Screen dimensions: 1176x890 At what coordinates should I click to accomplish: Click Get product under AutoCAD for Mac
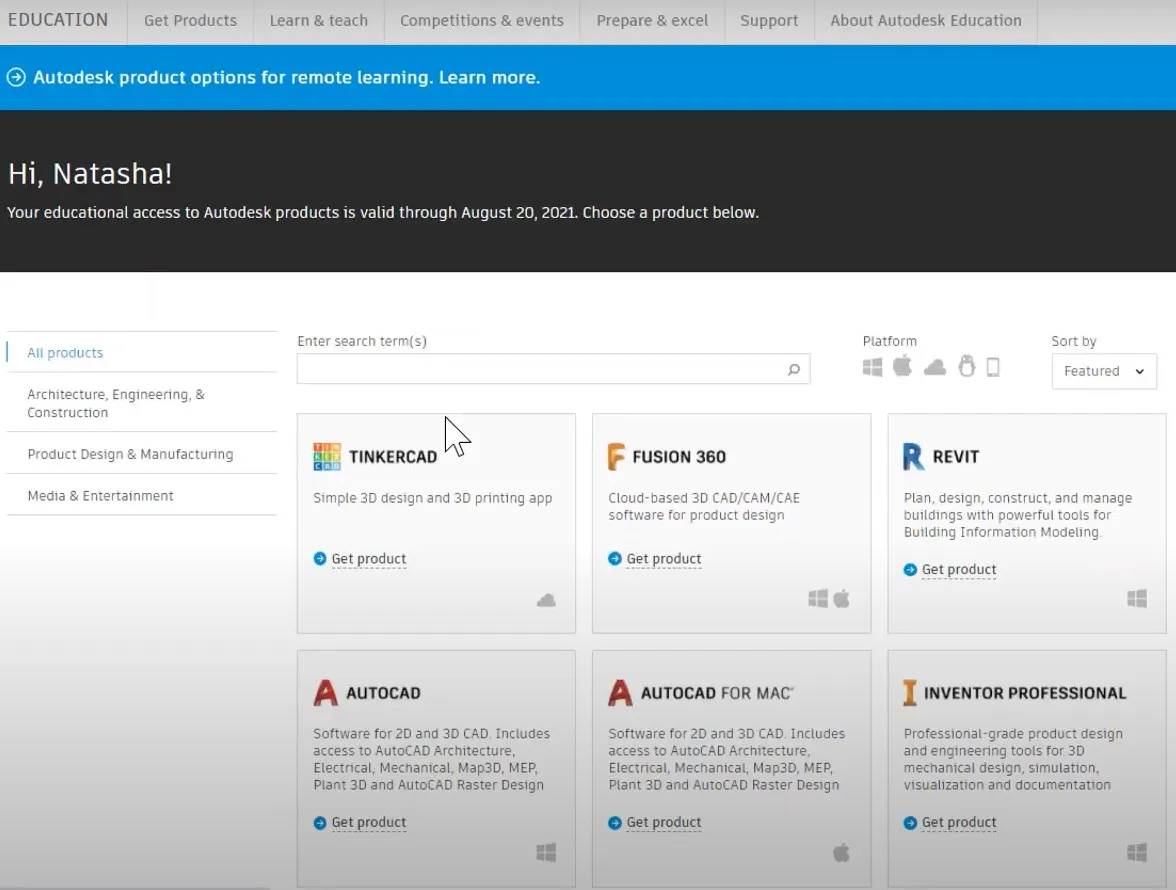click(x=663, y=823)
